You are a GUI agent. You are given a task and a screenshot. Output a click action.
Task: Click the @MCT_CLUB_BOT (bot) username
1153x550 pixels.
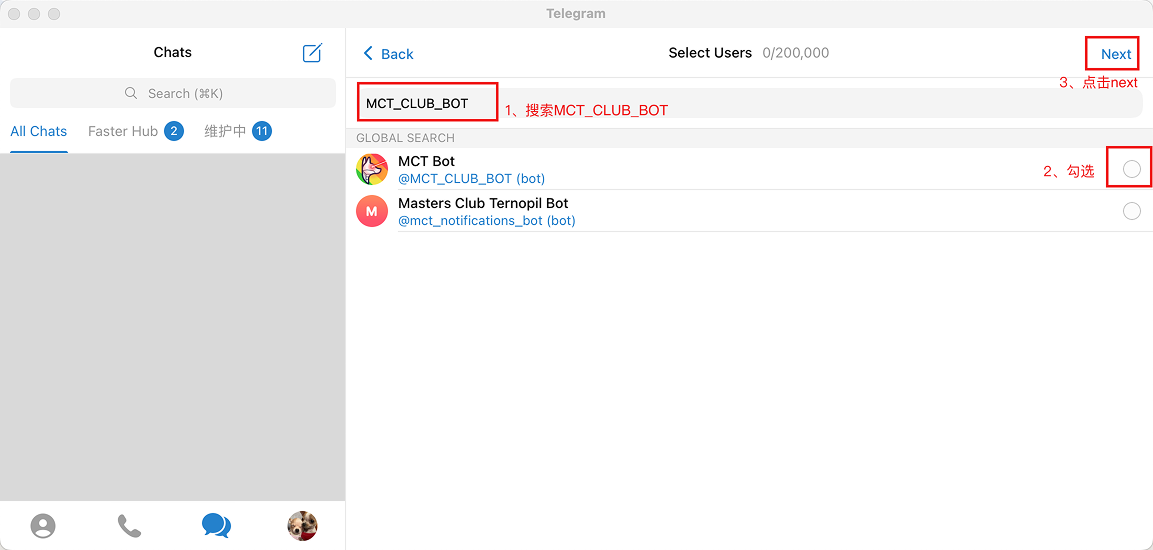[471, 179]
